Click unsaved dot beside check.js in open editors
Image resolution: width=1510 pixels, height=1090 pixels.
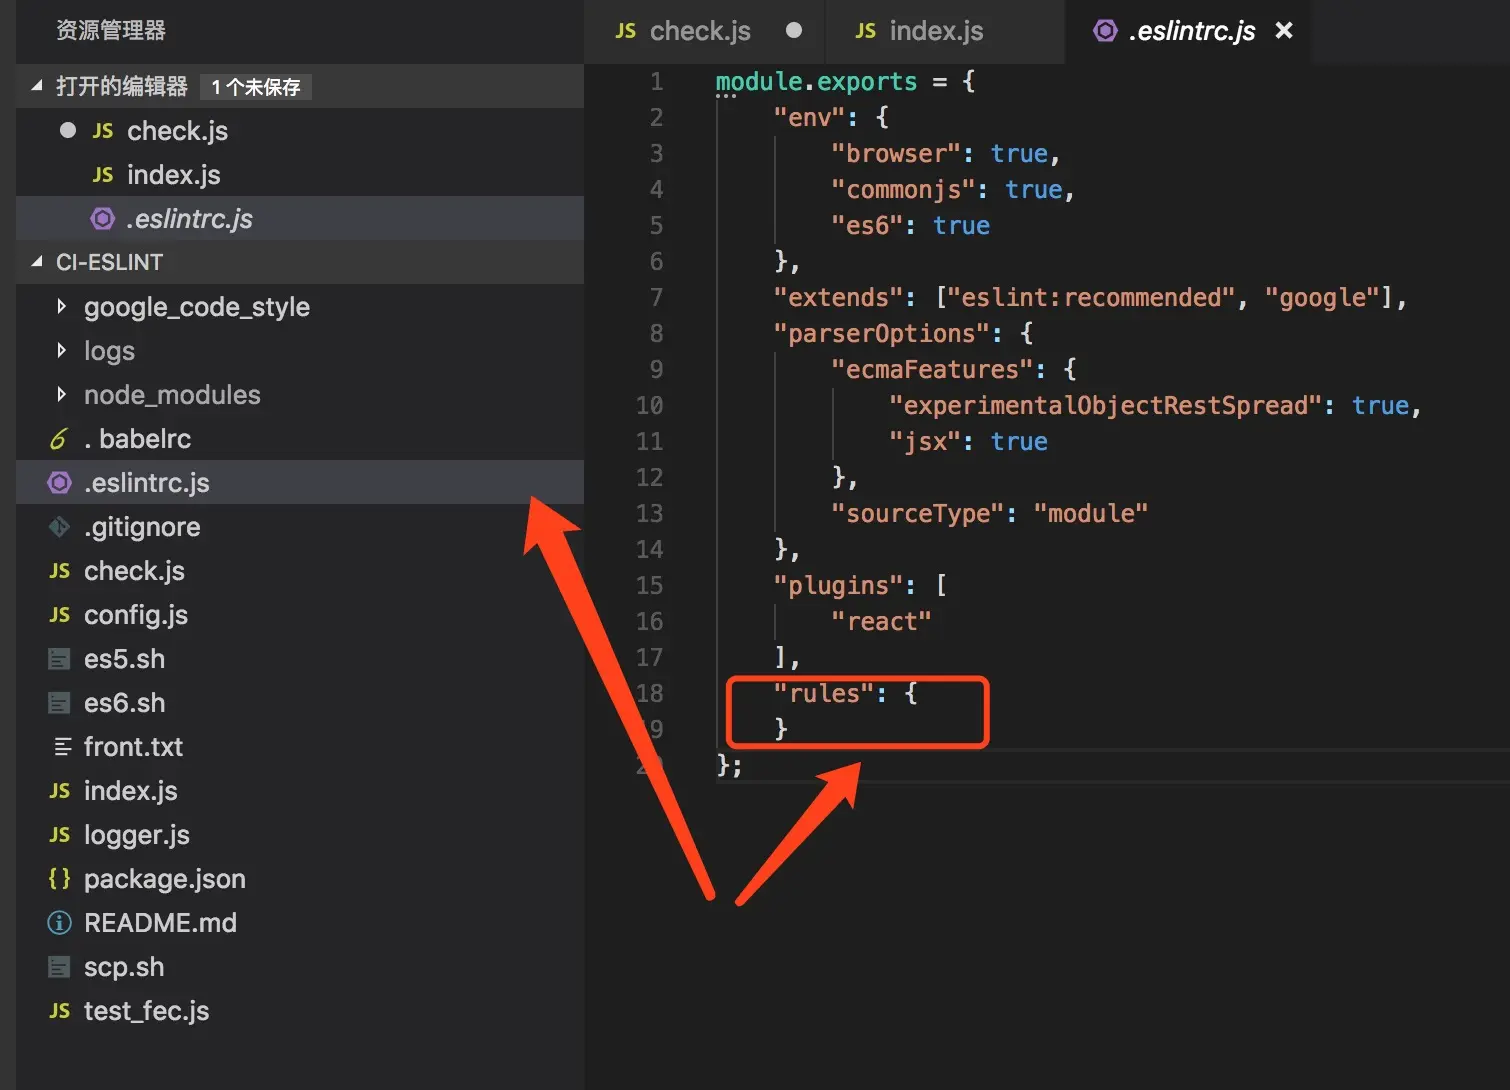tap(68, 130)
